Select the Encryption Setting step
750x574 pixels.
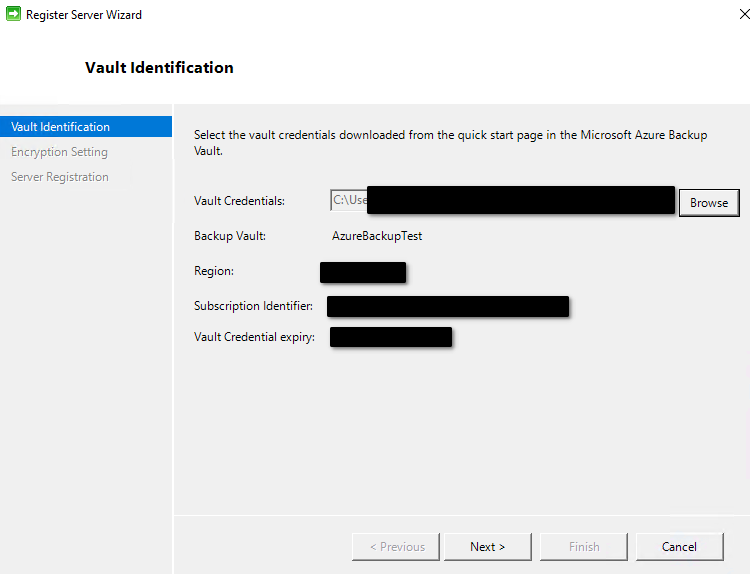(59, 152)
